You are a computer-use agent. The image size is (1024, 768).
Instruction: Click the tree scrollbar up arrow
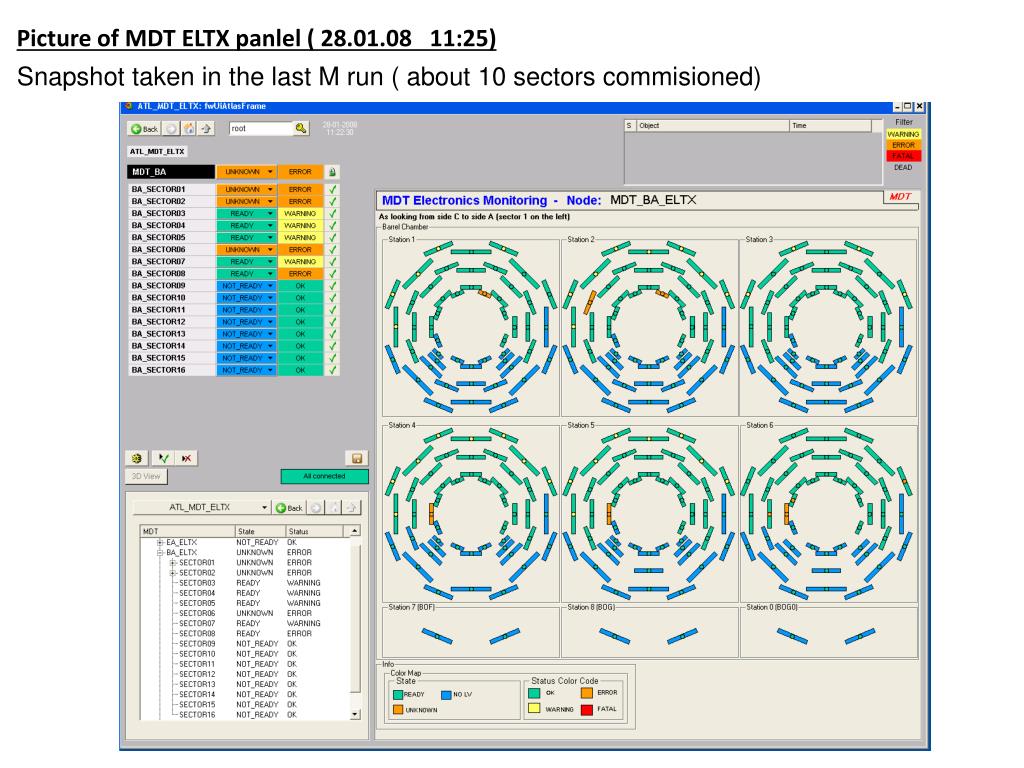point(355,531)
